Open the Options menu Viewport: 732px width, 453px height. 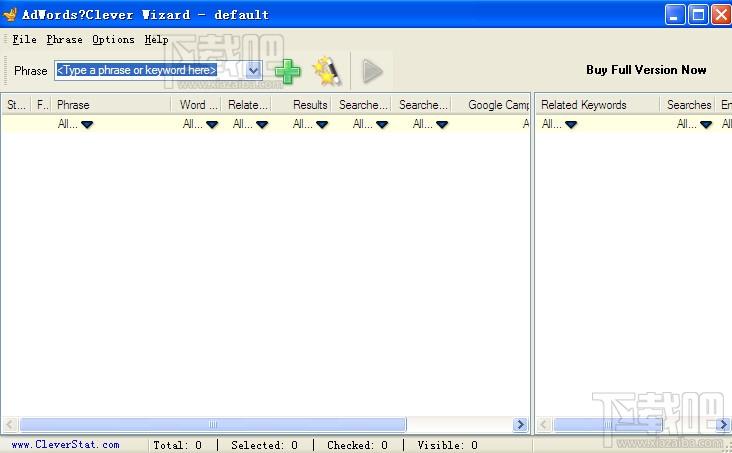(113, 40)
